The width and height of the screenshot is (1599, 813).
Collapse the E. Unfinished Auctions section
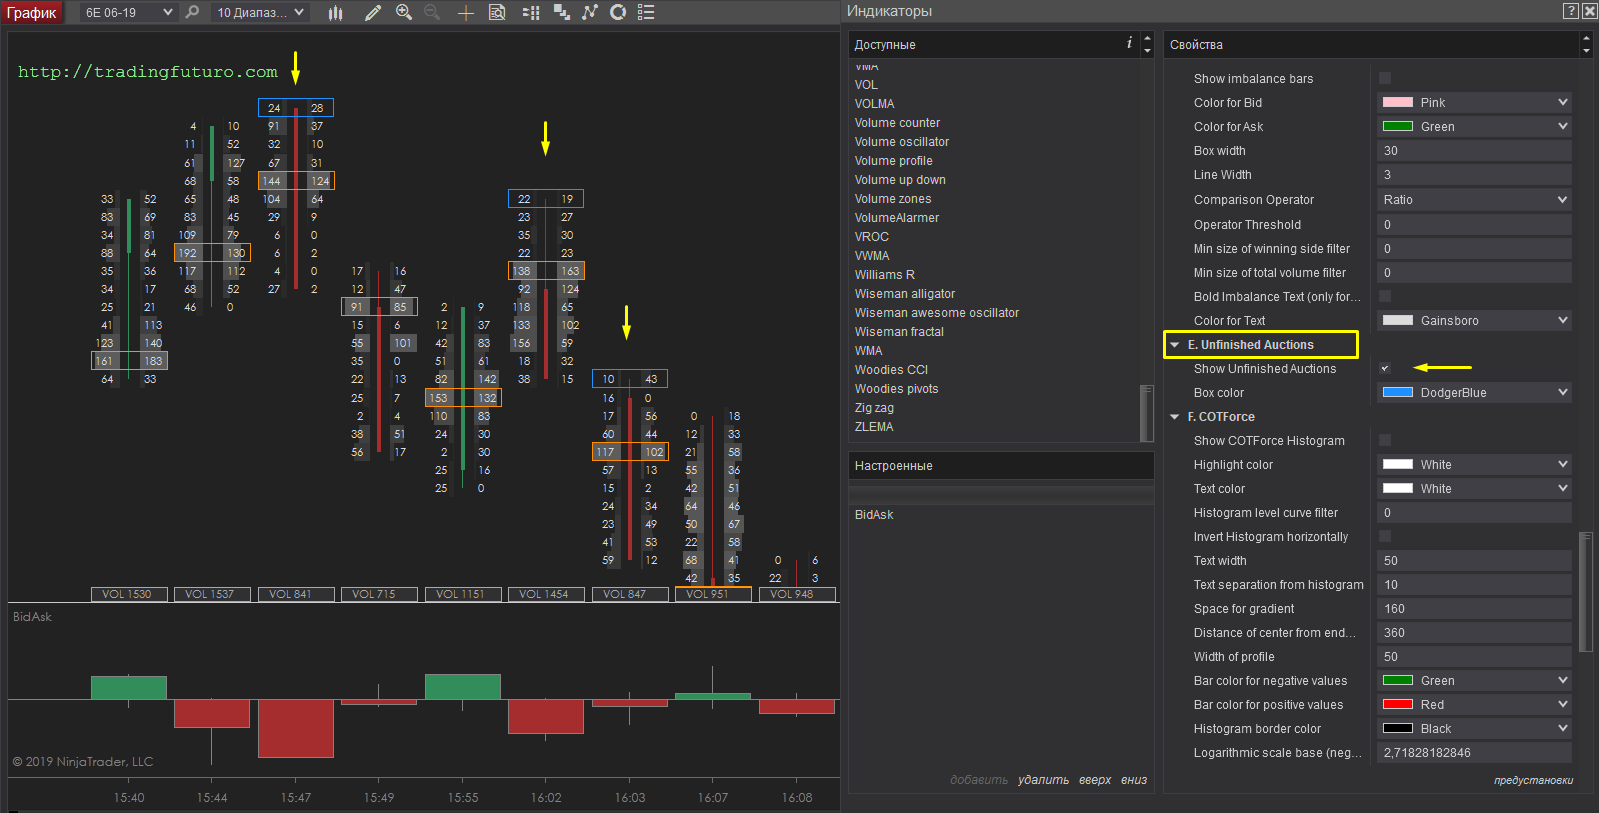[1175, 345]
